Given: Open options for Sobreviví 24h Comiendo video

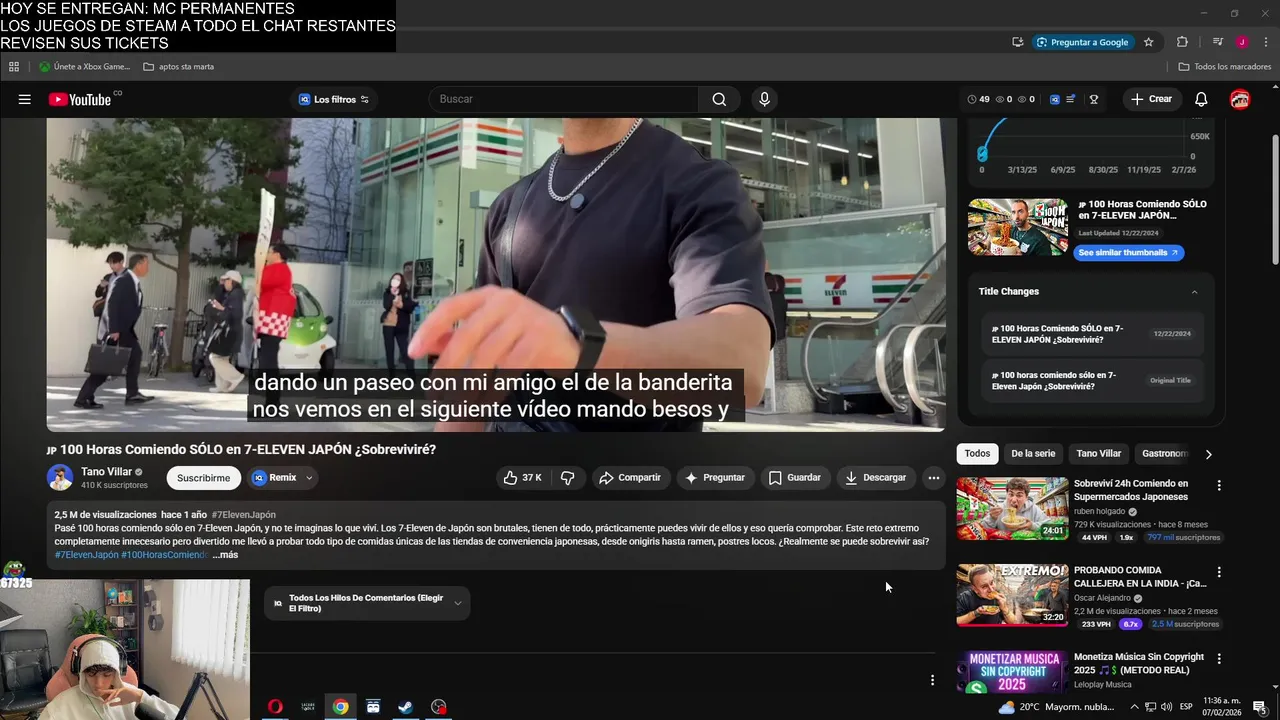Looking at the screenshot, I should 1219,485.
